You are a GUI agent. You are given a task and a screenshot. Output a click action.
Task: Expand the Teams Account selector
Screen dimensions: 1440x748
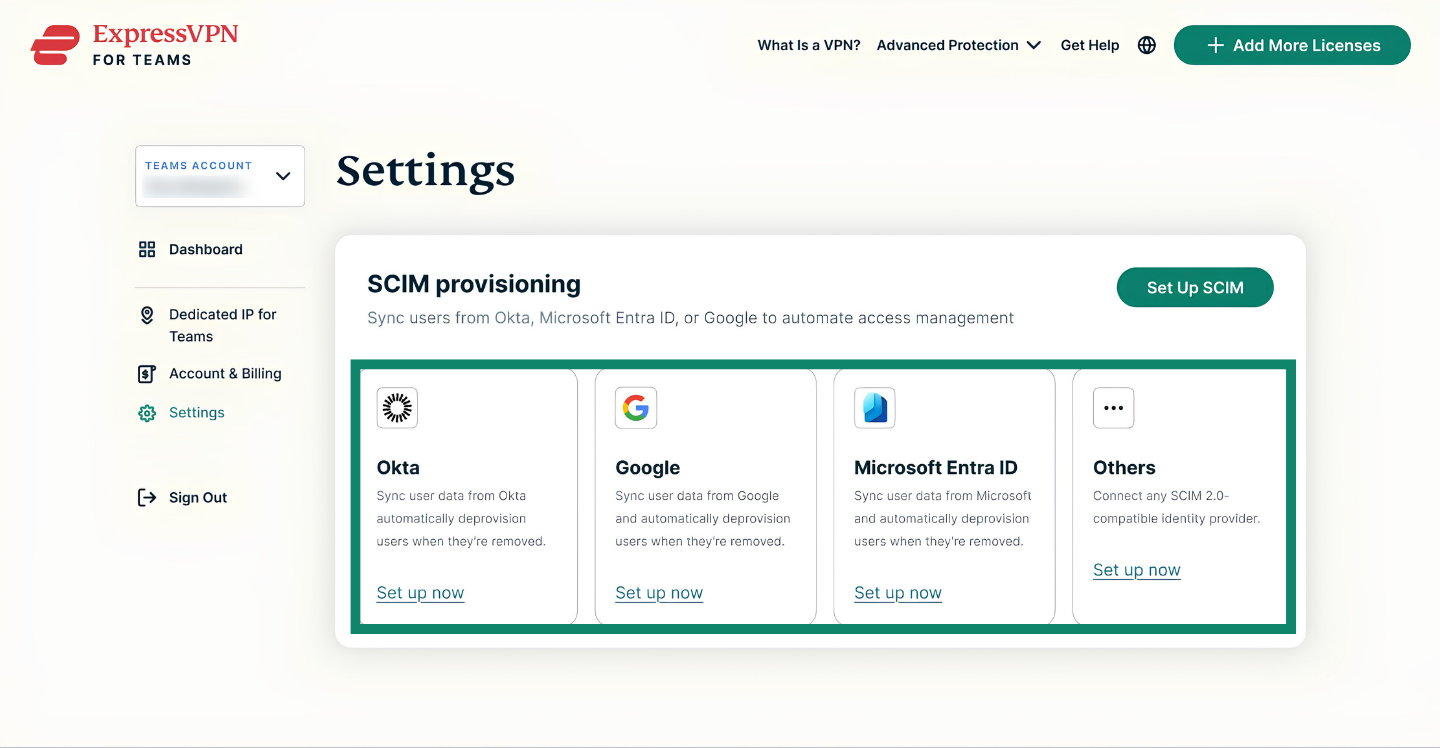pos(220,176)
